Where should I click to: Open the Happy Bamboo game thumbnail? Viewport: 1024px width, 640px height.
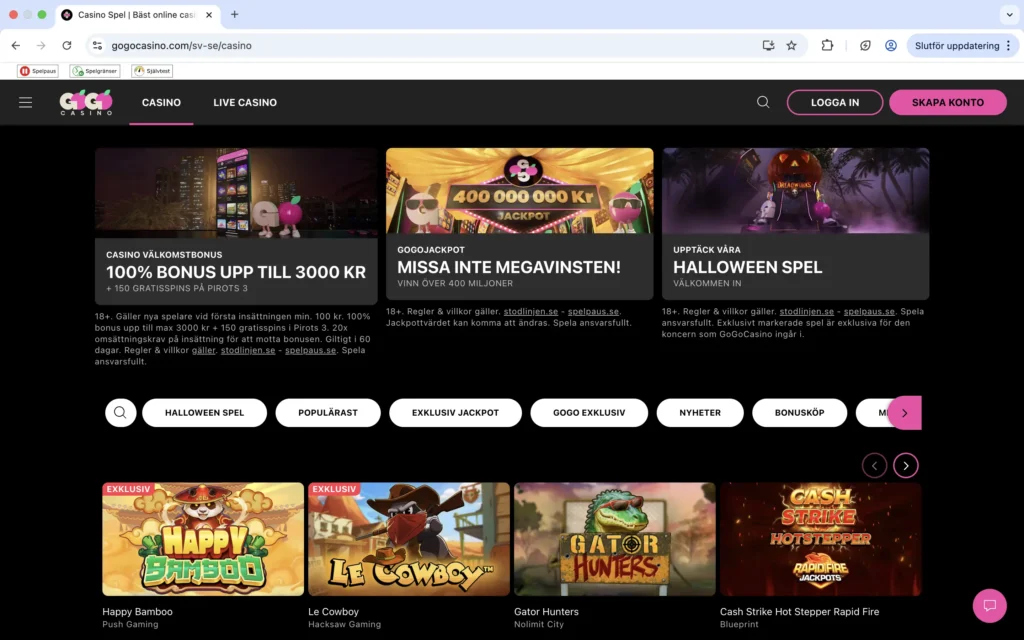tap(202, 538)
